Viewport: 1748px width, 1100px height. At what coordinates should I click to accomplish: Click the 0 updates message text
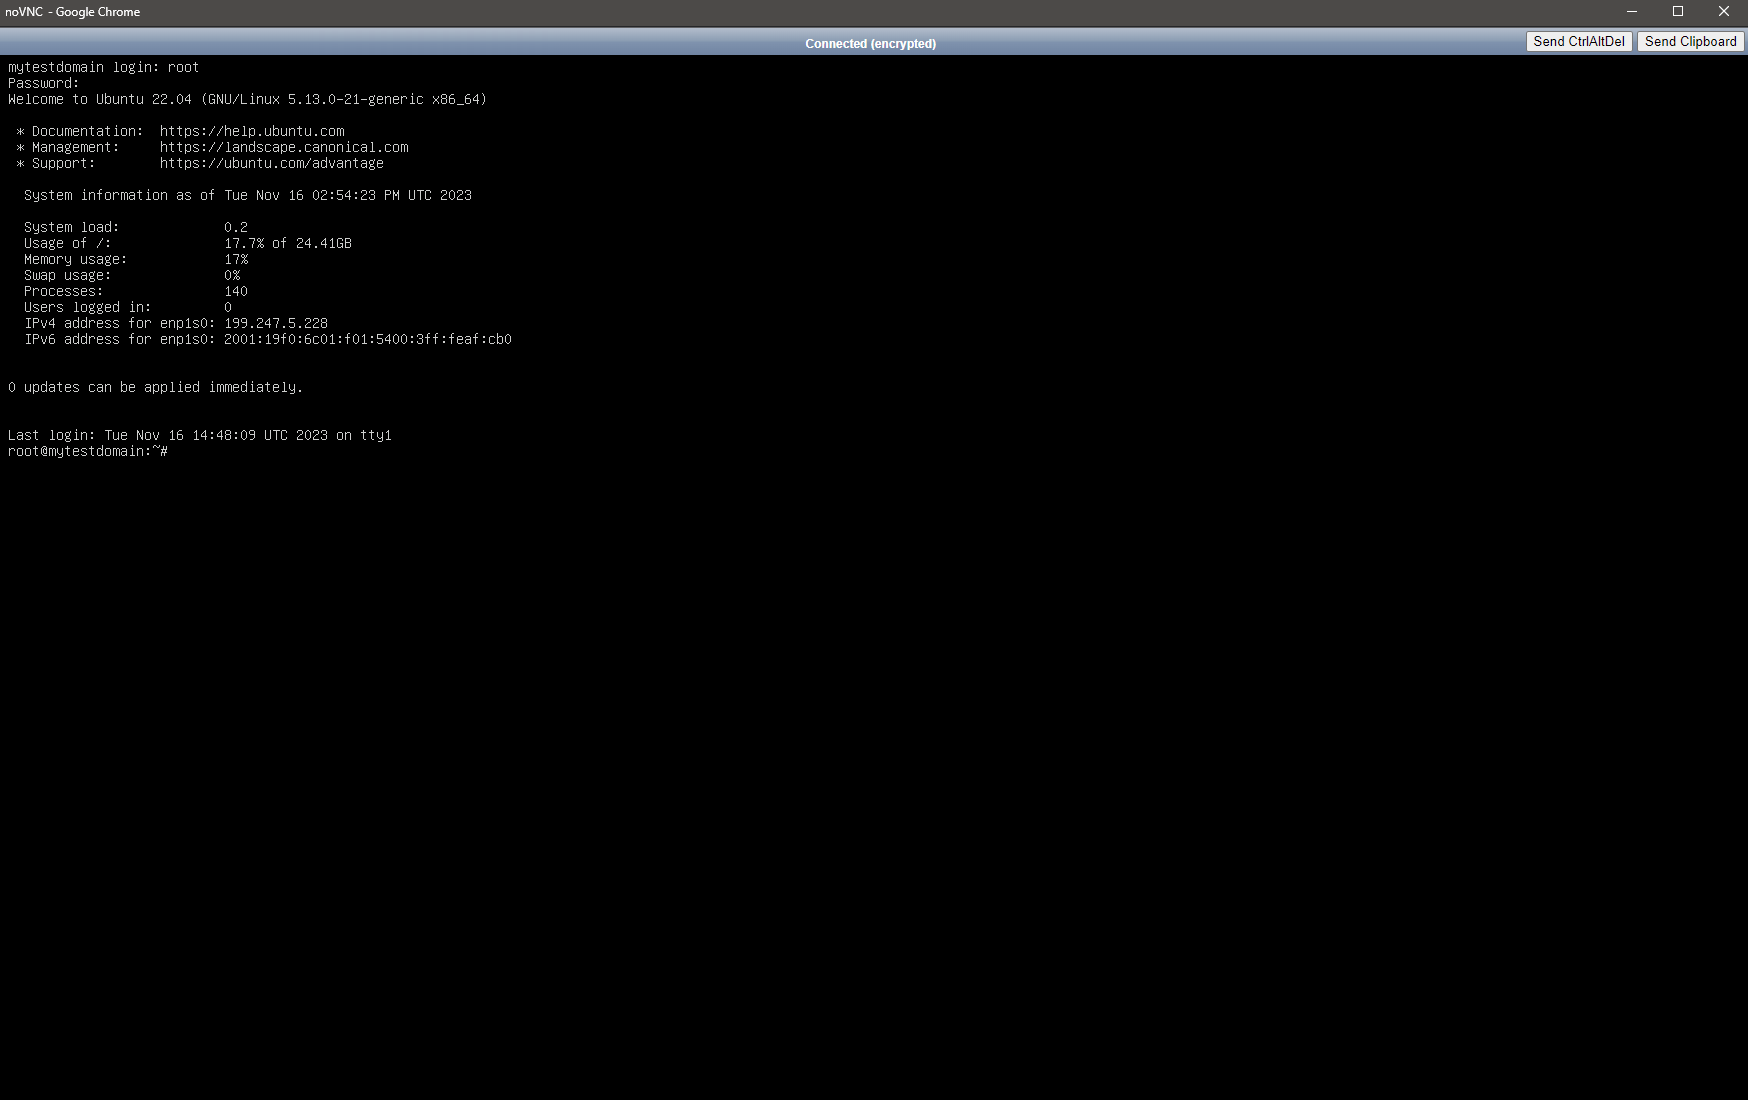(x=155, y=387)
